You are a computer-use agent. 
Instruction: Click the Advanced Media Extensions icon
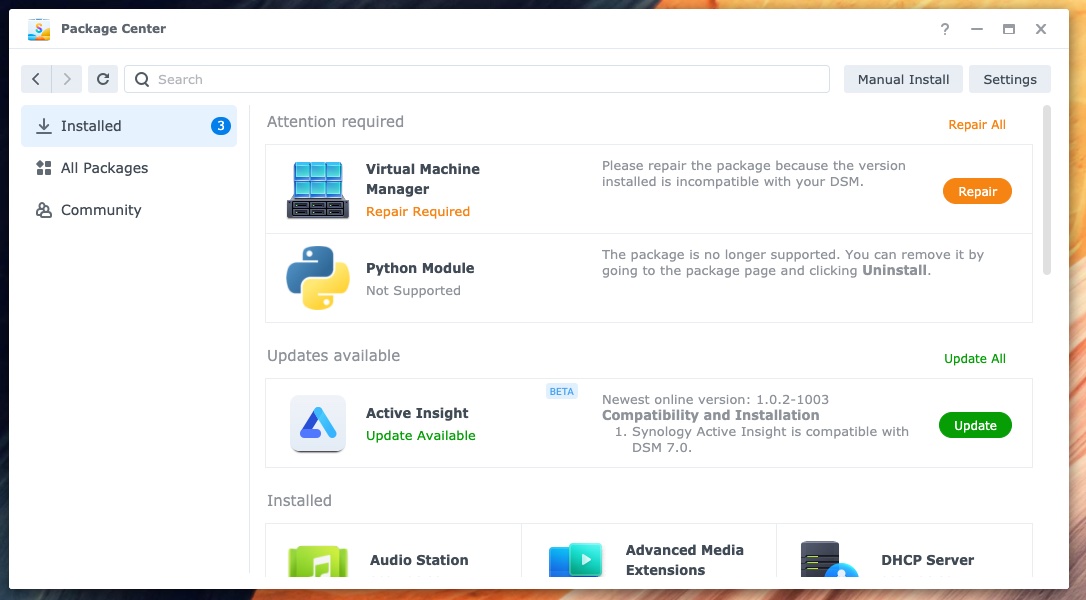pos(576,561)
